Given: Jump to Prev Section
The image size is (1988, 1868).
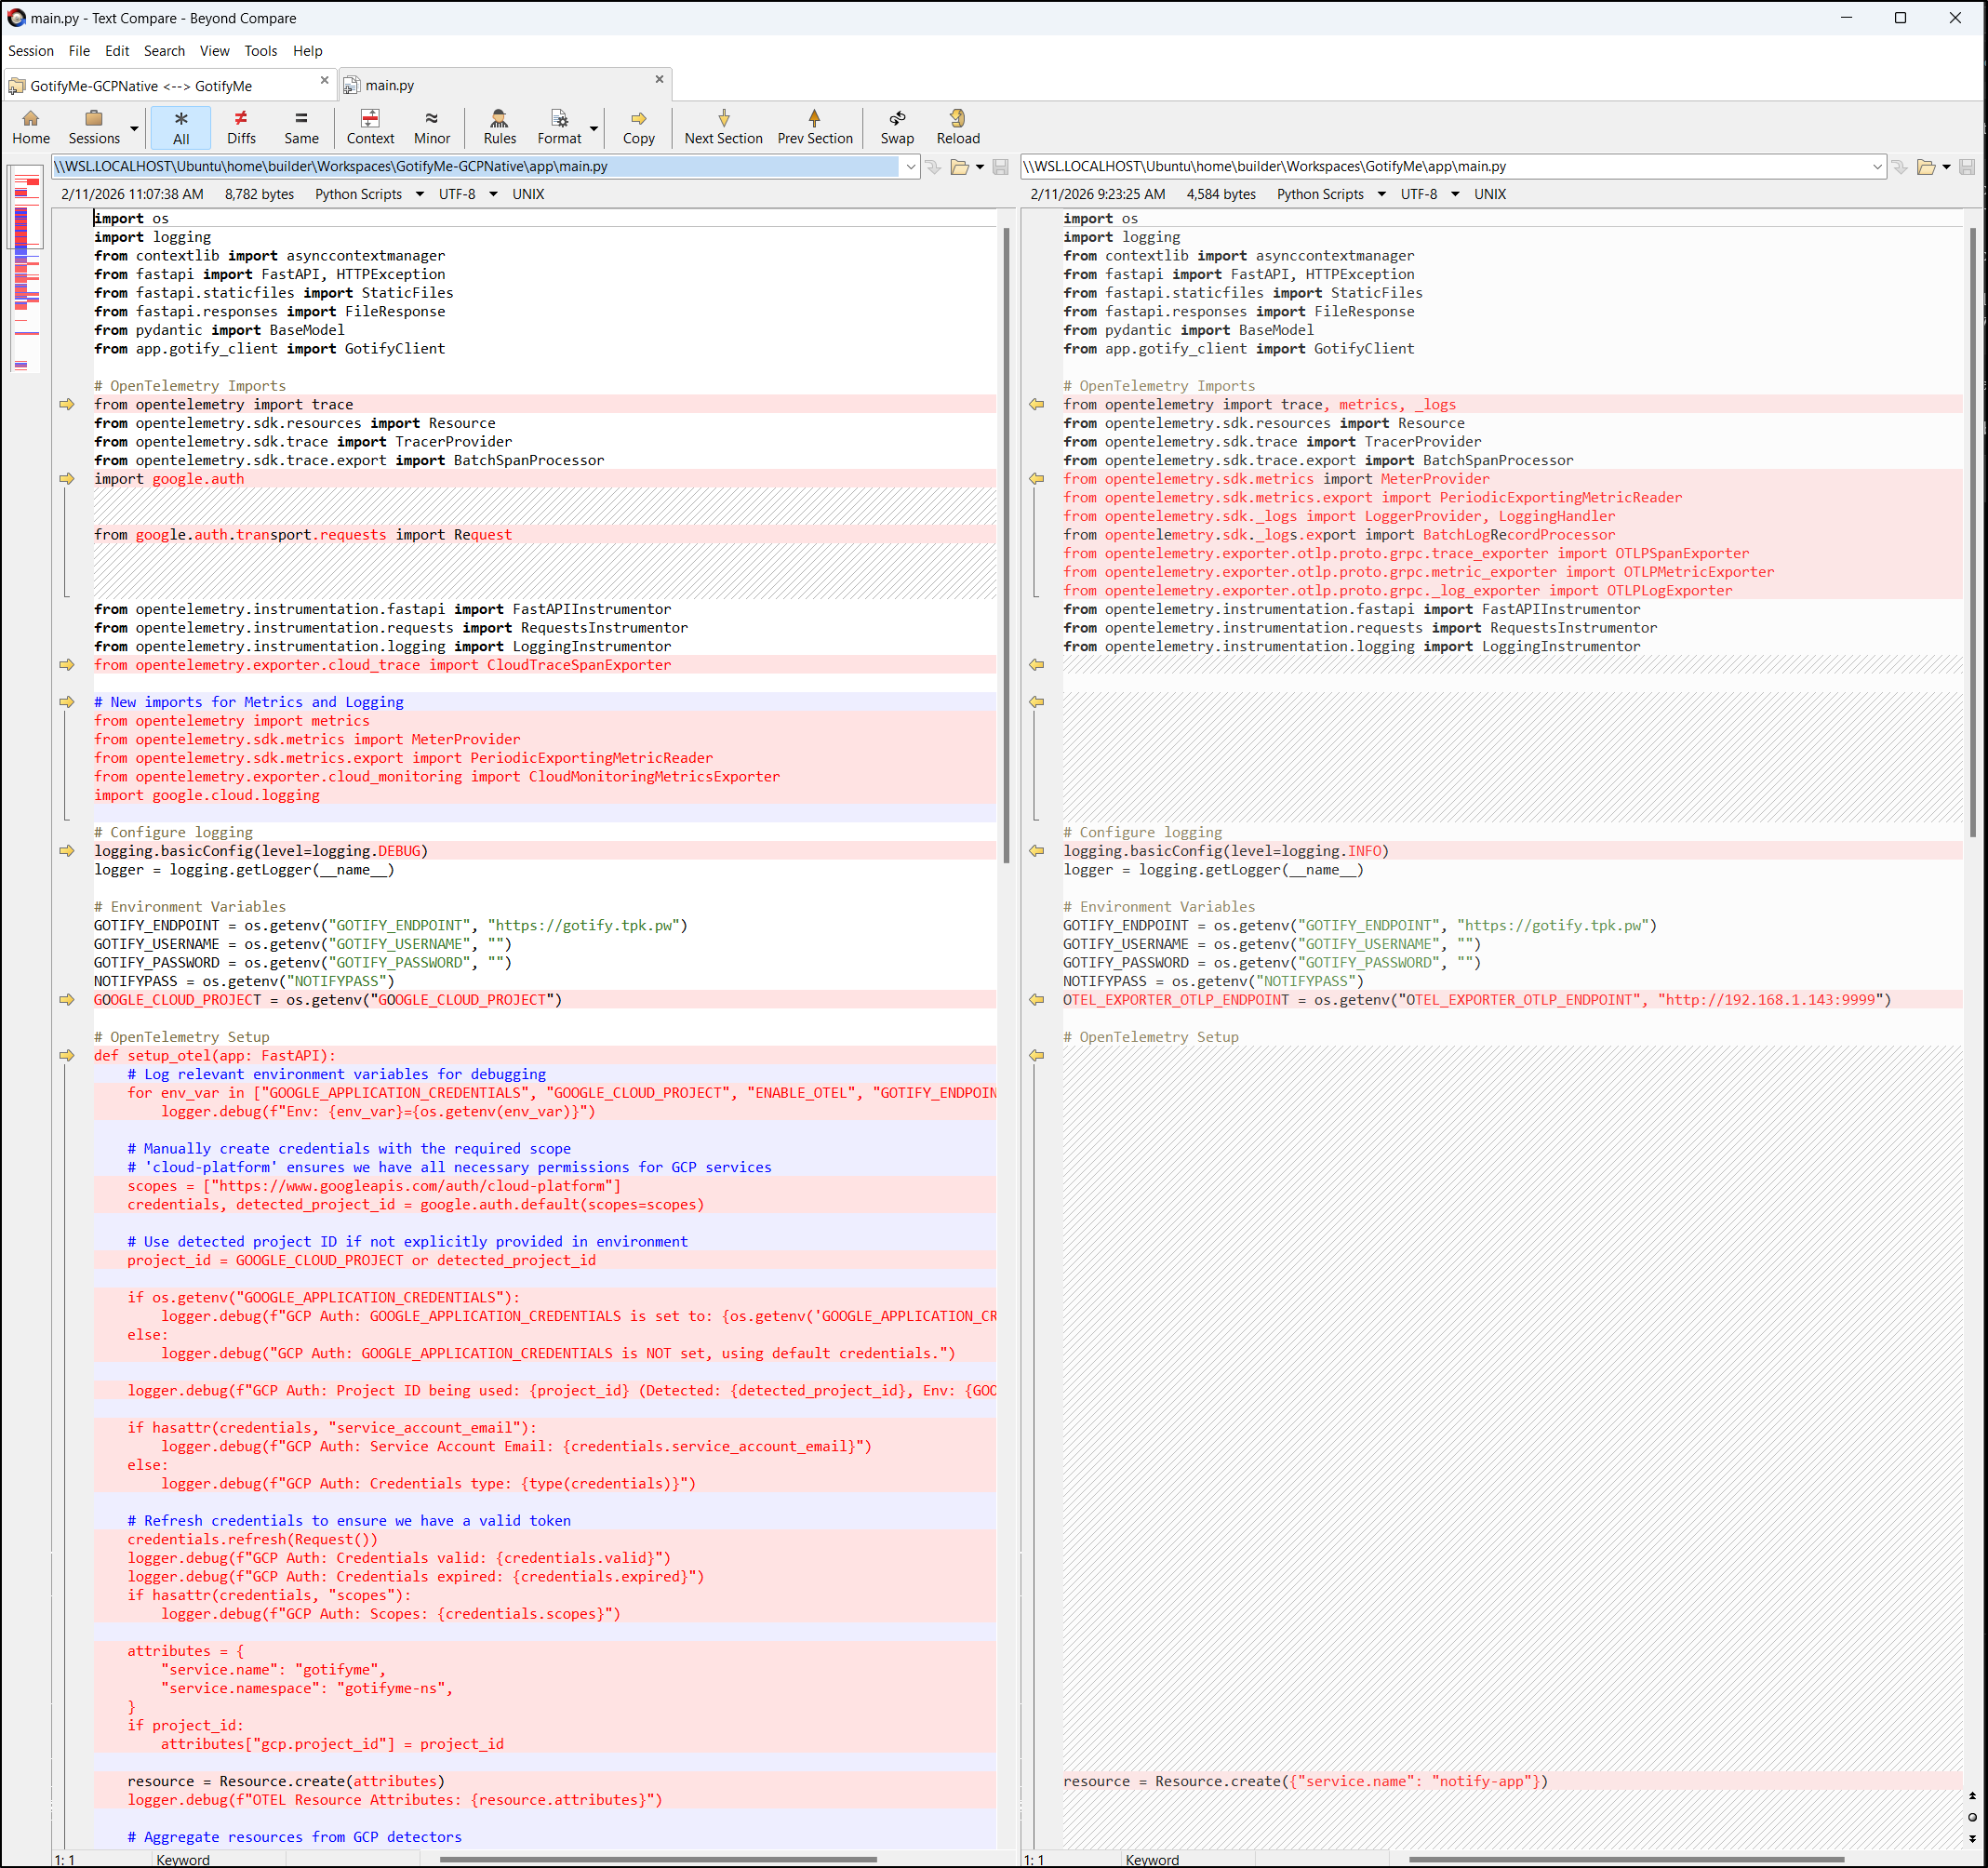Looking at the screenshot, I should 814,127.
